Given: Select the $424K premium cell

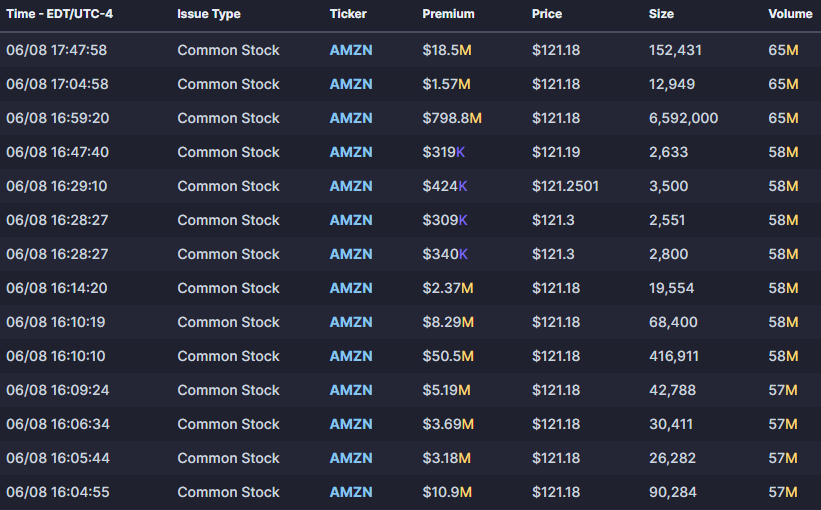Looking at the screenshot, I should [445, 186].
